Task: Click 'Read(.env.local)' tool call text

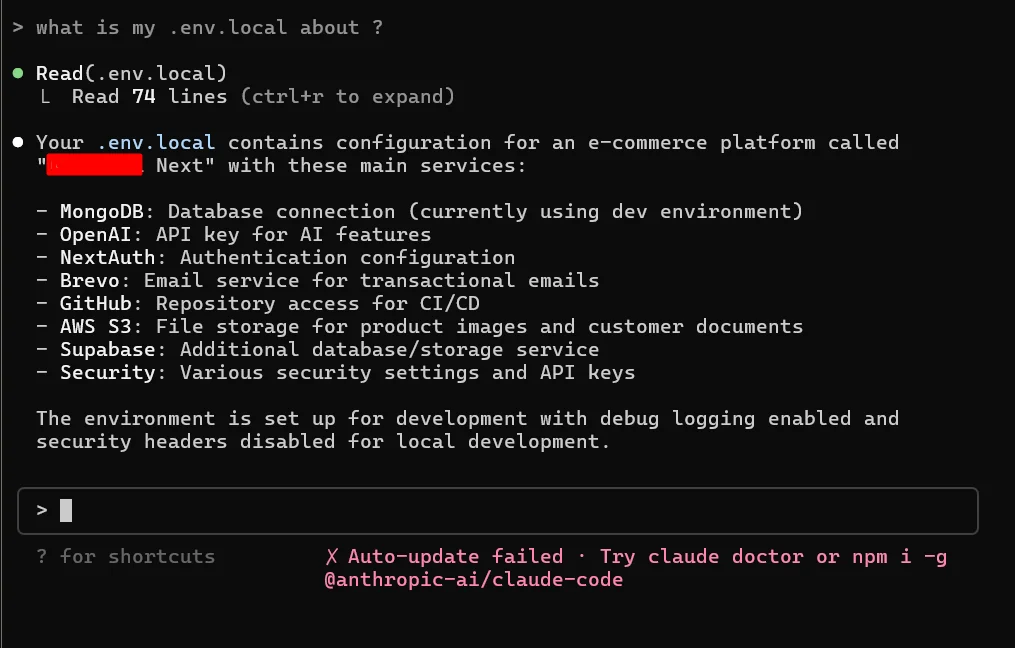Action: pos(131,73)
